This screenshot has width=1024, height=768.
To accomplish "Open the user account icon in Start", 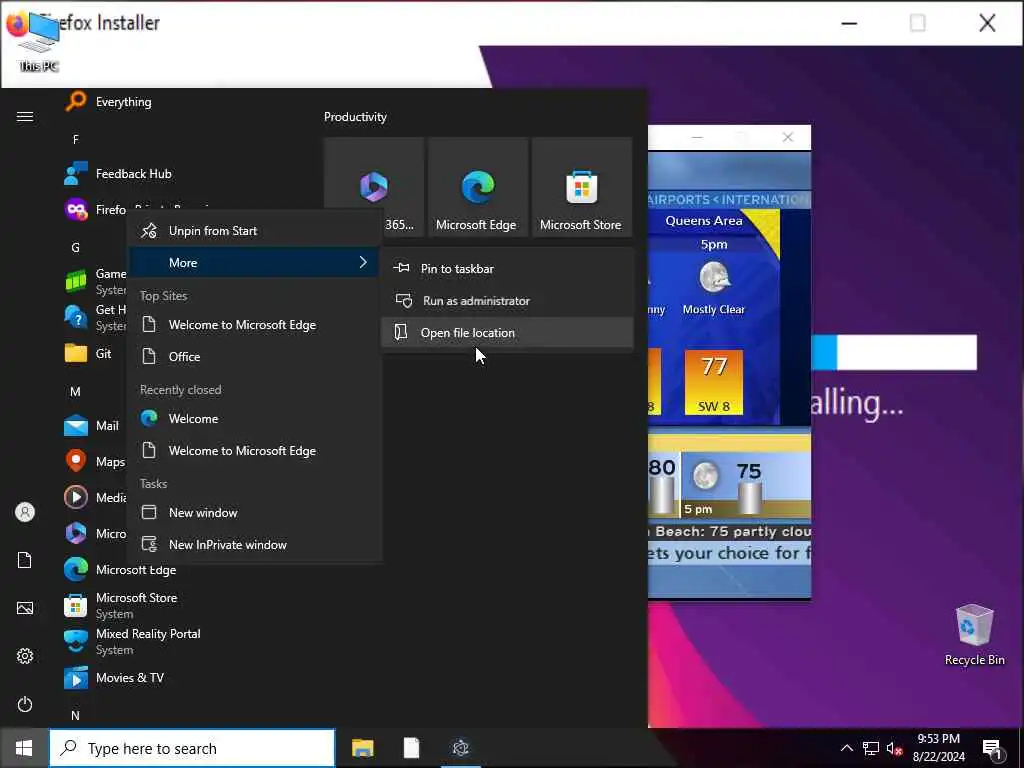I will (x=25, y=512).
